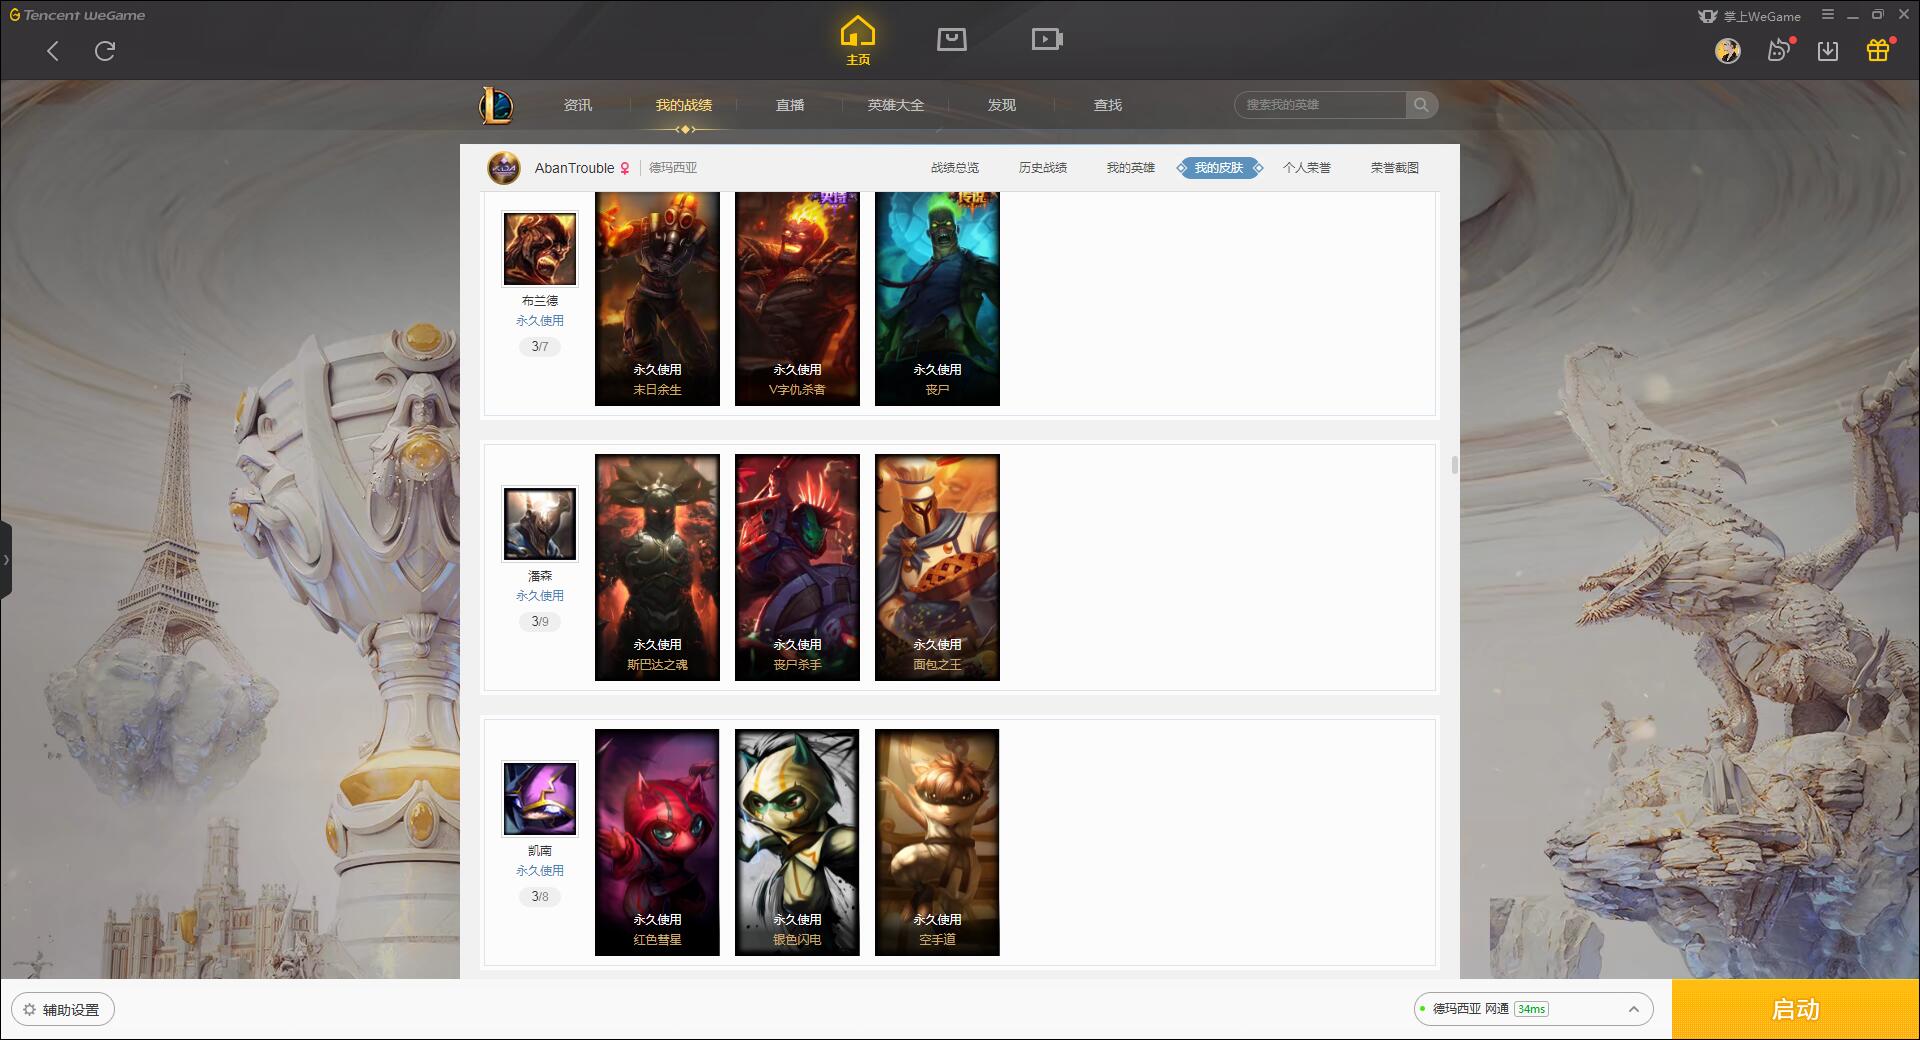Open the 主页 home icon
The width and height of the screenshot is (1920, 1040).
pos(858,41)
